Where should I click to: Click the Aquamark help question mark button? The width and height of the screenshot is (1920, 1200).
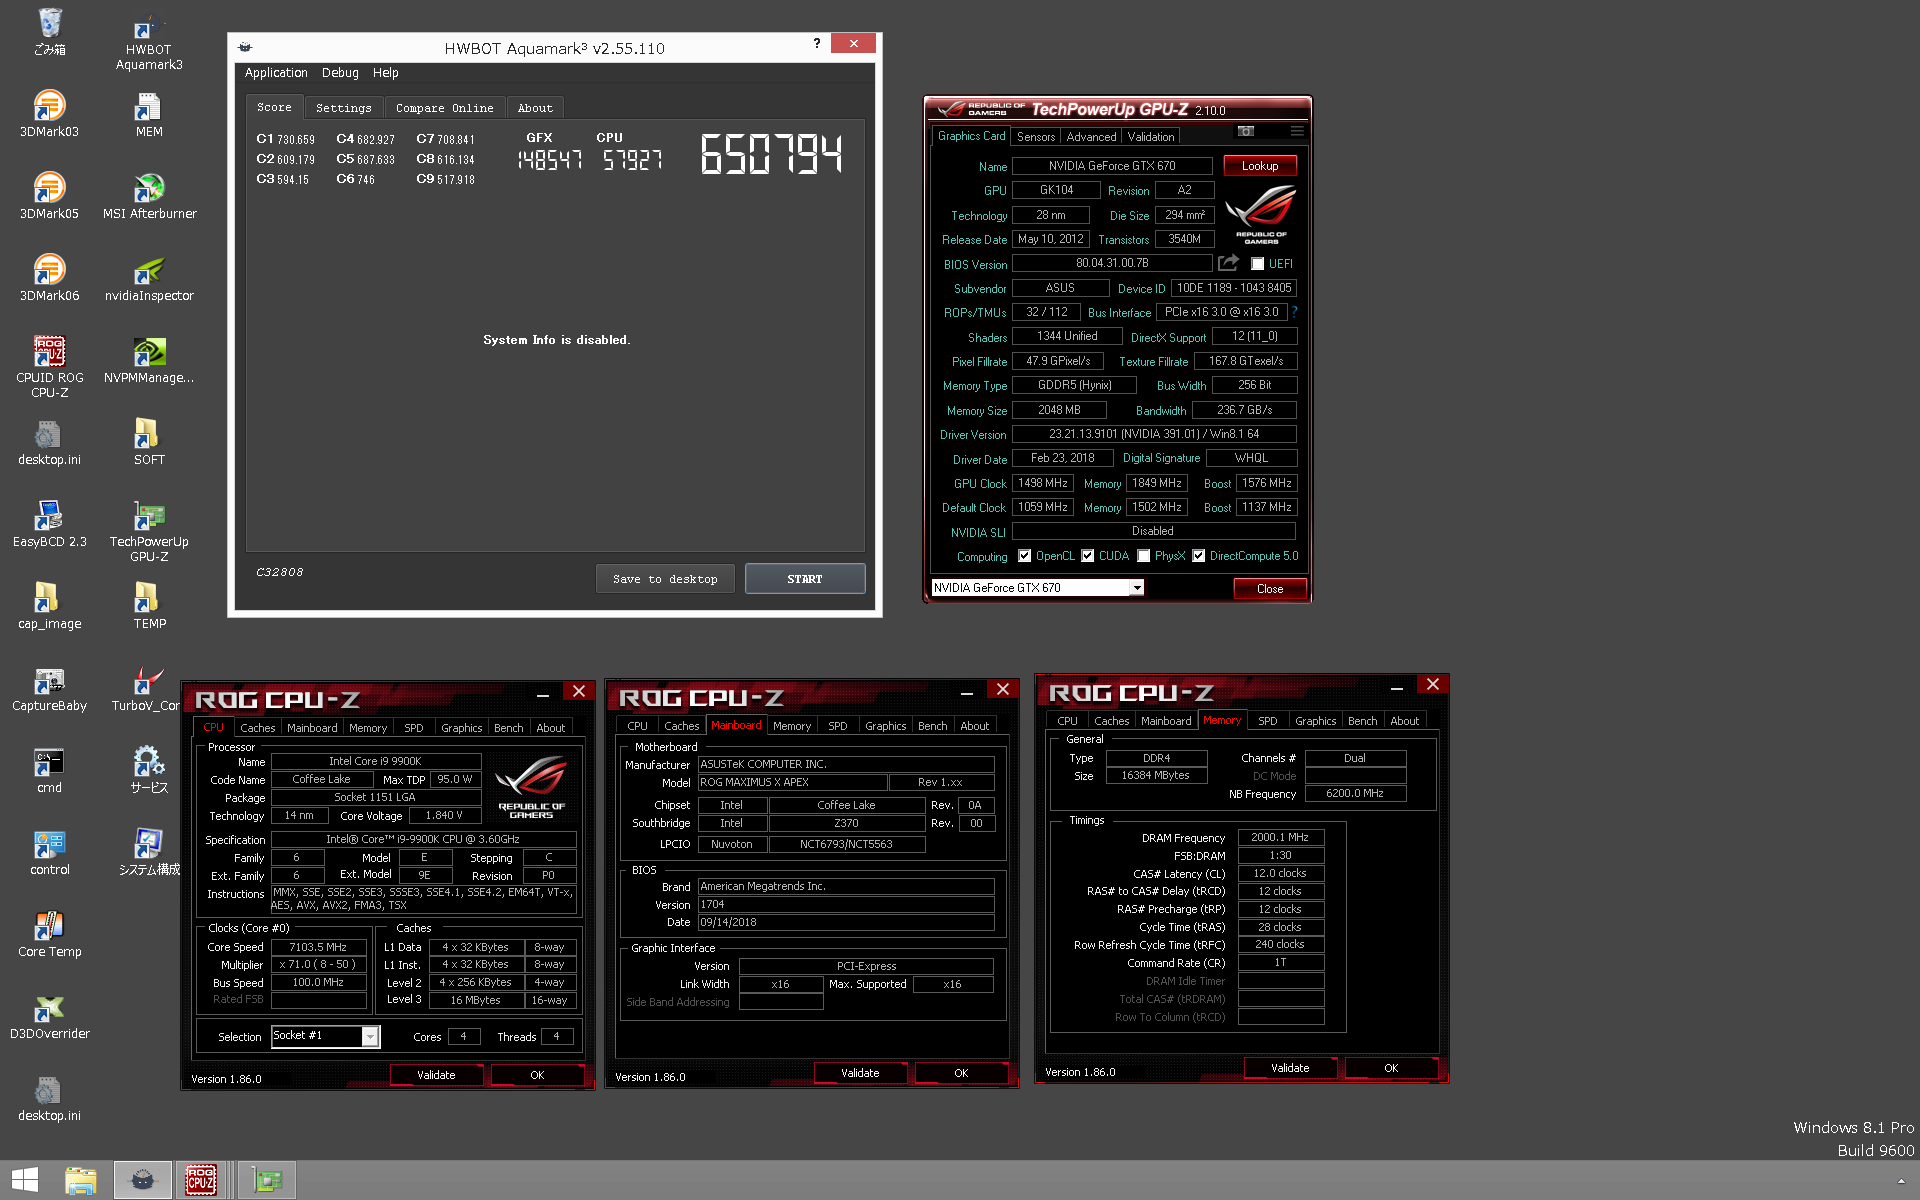tap(817, 43)
